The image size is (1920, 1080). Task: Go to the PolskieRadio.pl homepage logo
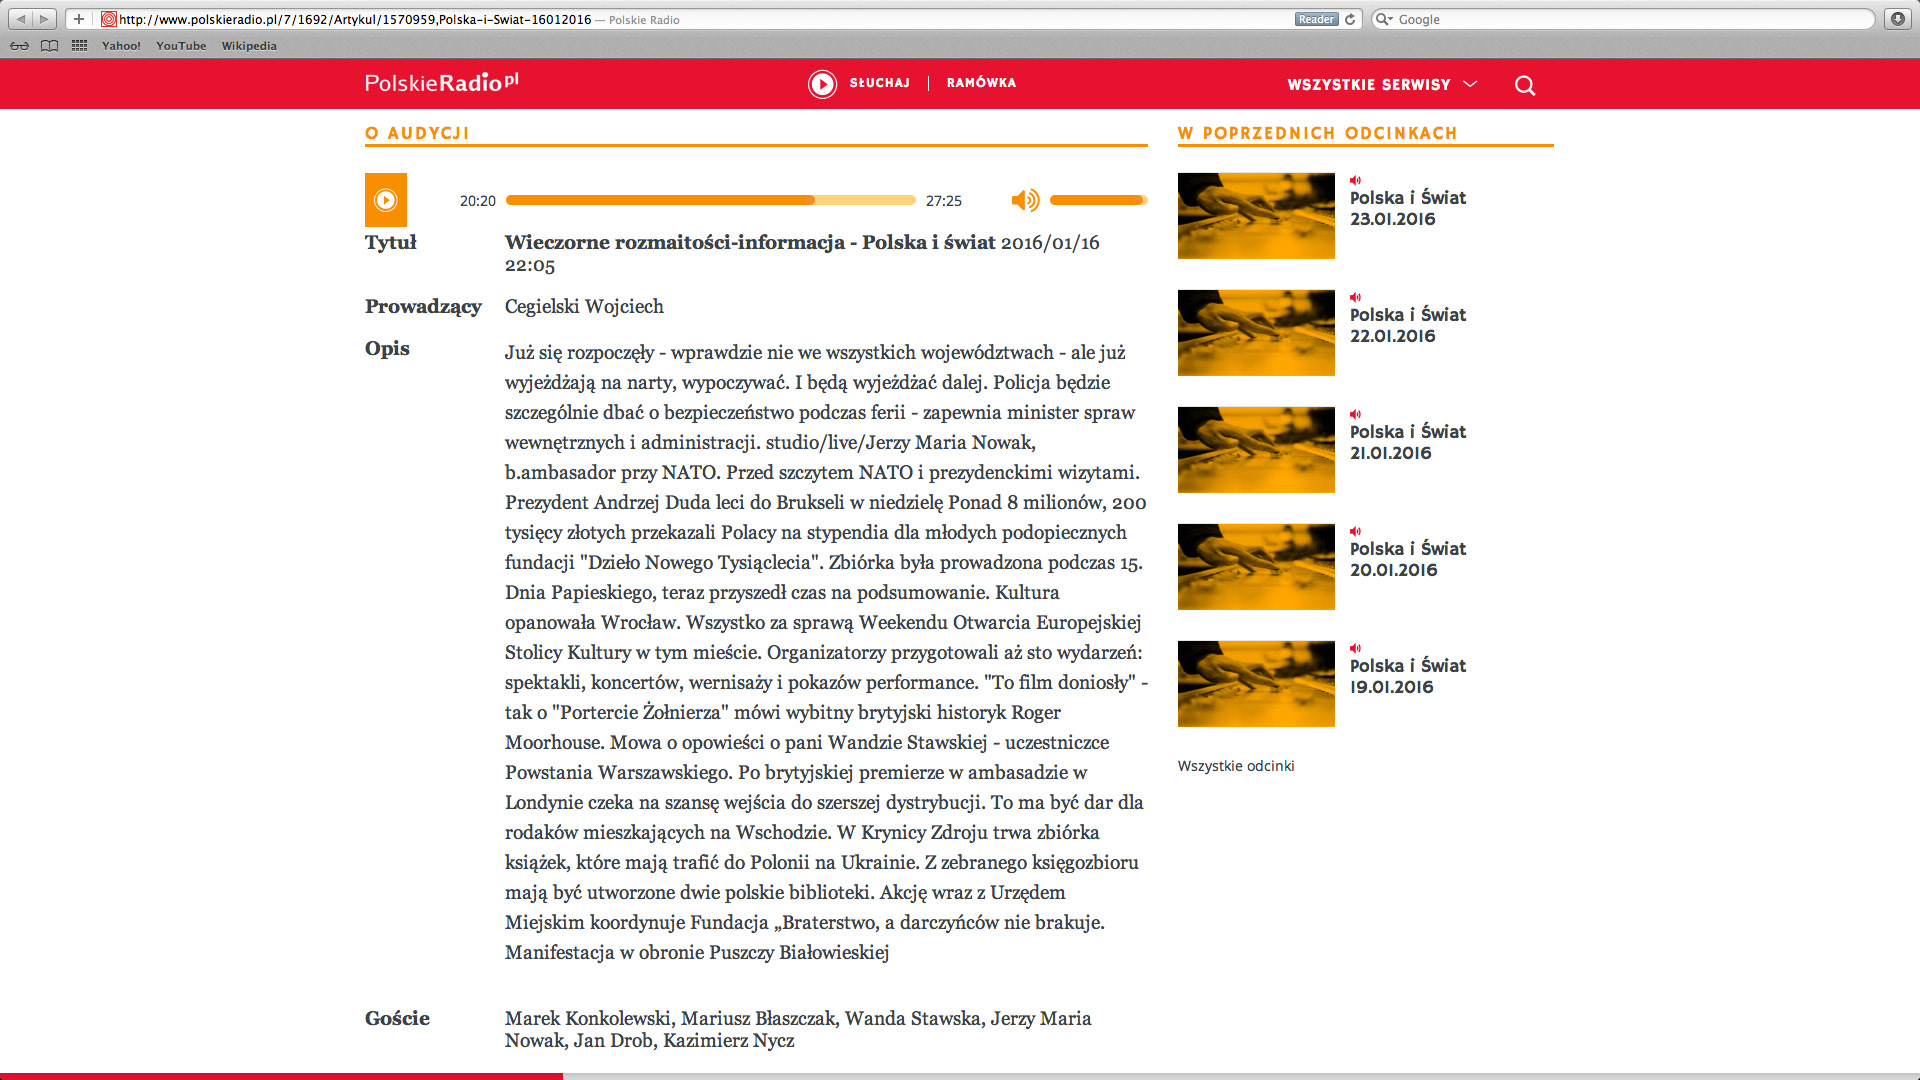[442, 82]
